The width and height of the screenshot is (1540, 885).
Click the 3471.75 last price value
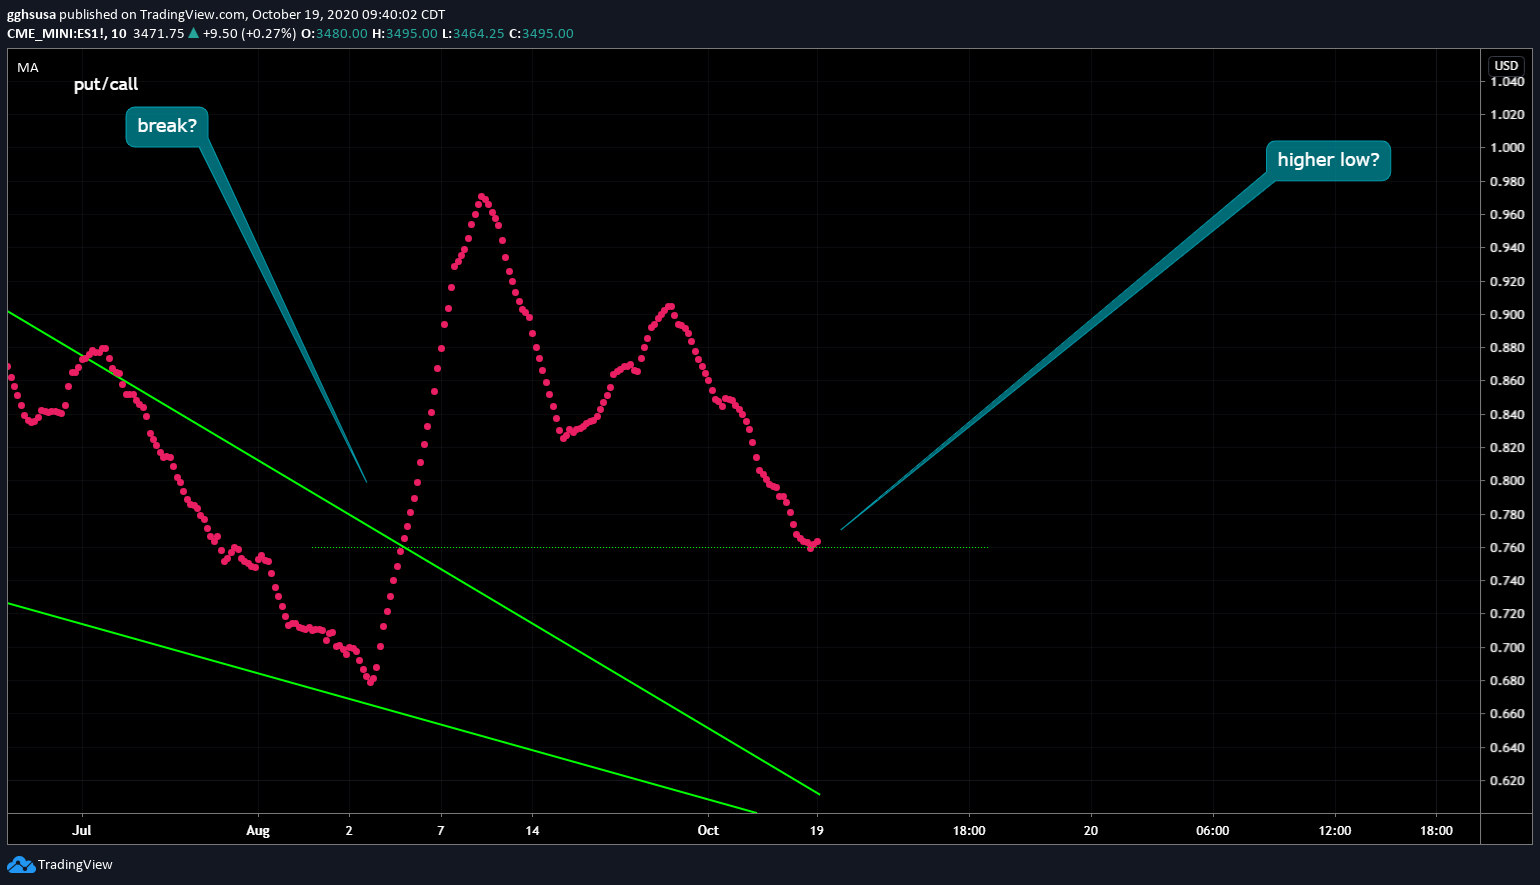(x=159, y=33)
